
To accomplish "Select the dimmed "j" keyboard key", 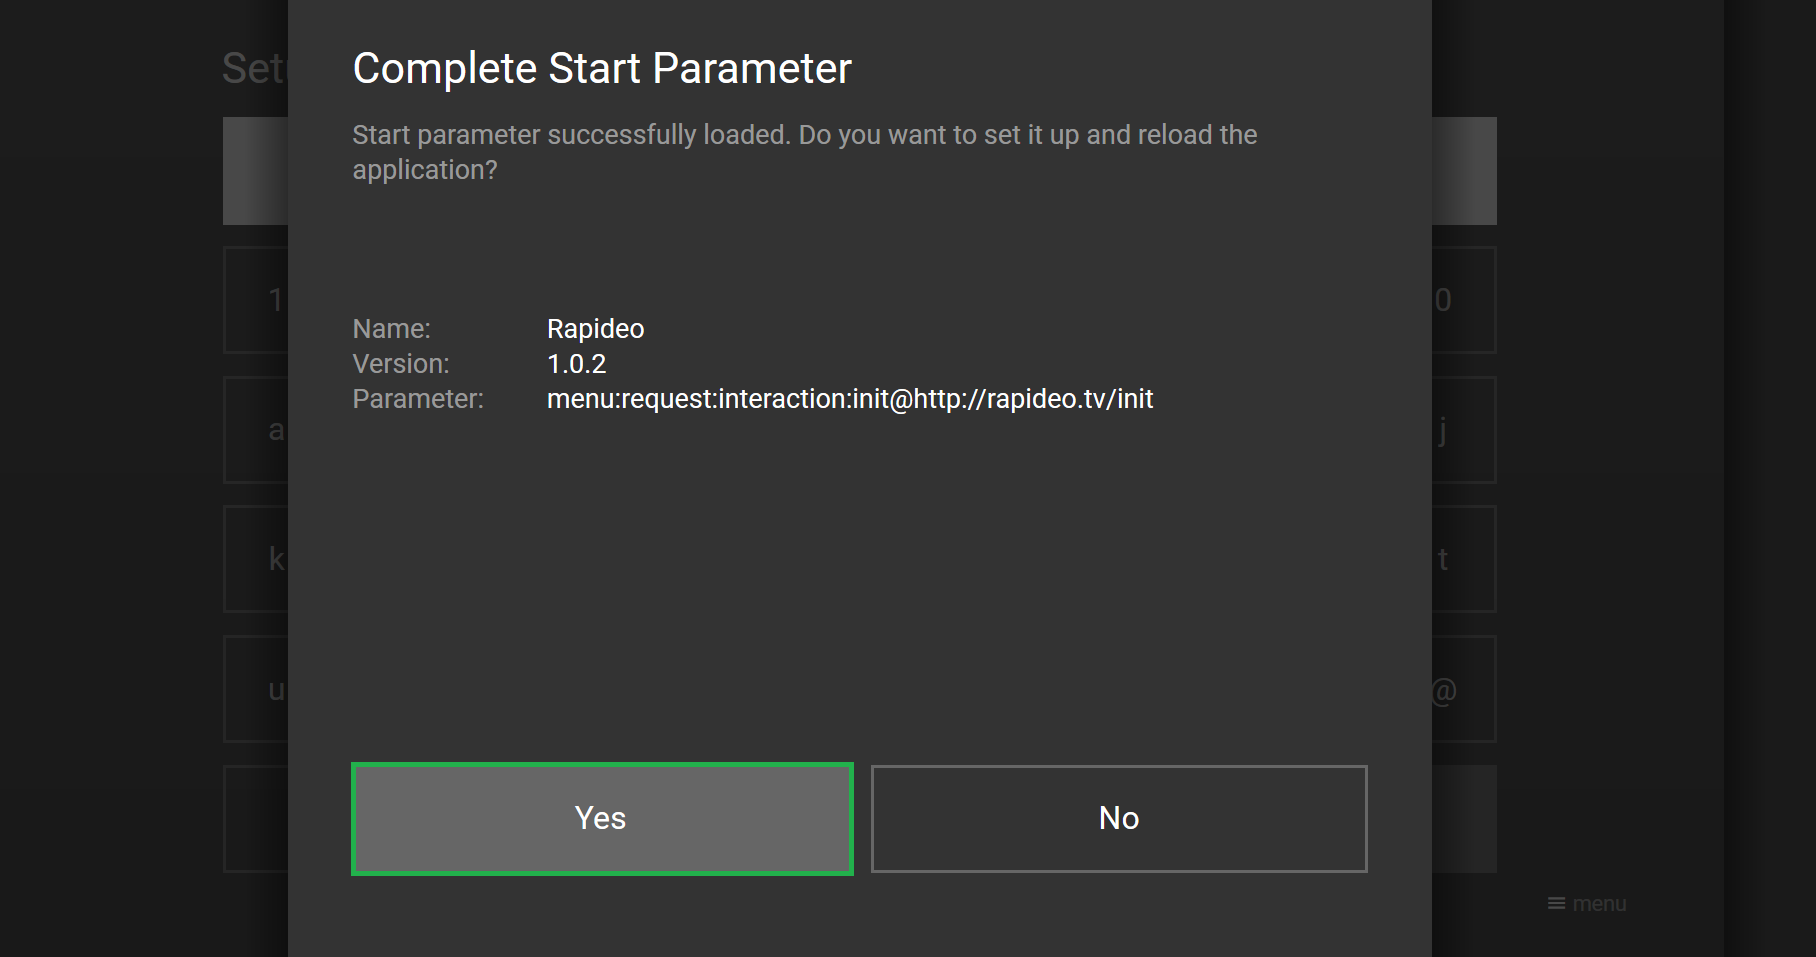I will (x=1464, y=430).
